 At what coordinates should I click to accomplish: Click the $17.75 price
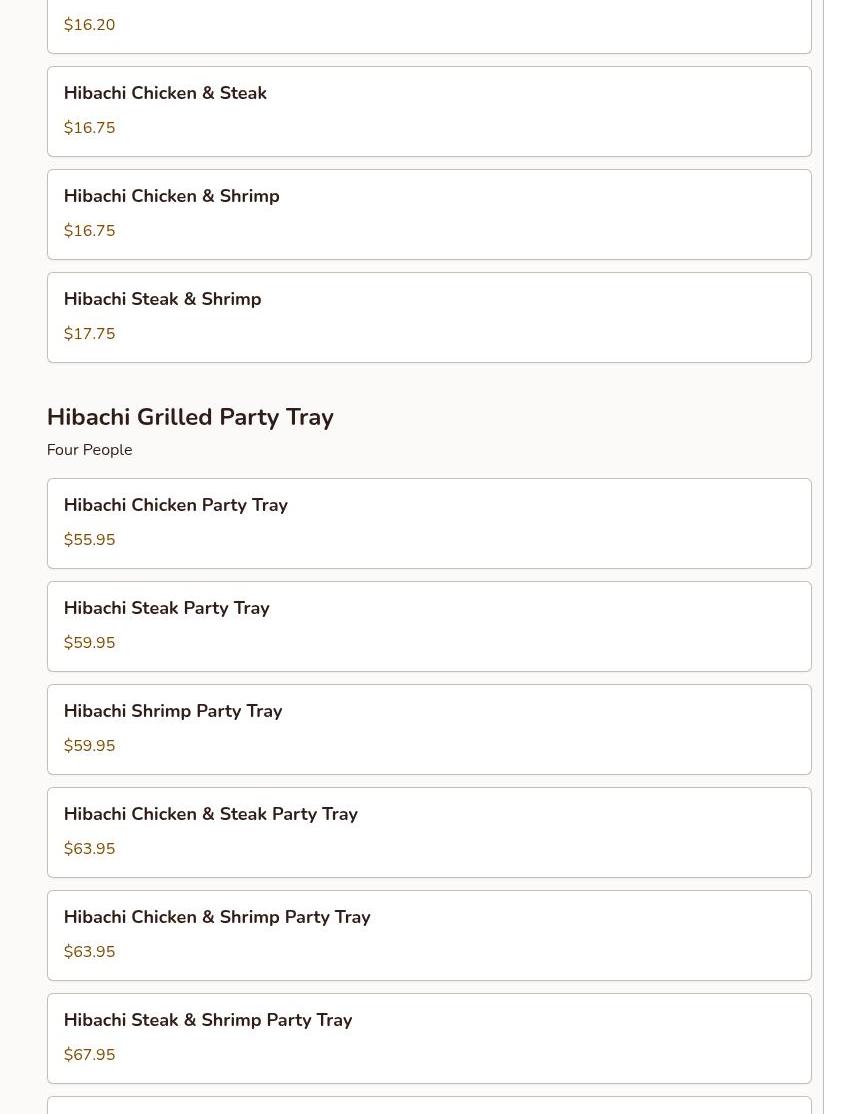tap(89, 334)
